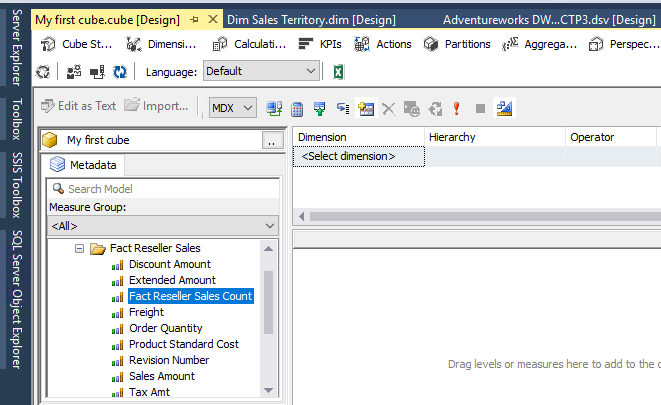Click the Analyze in Excel icon
The width and height of the screenshot is (661, 405).
click(339, 72)
